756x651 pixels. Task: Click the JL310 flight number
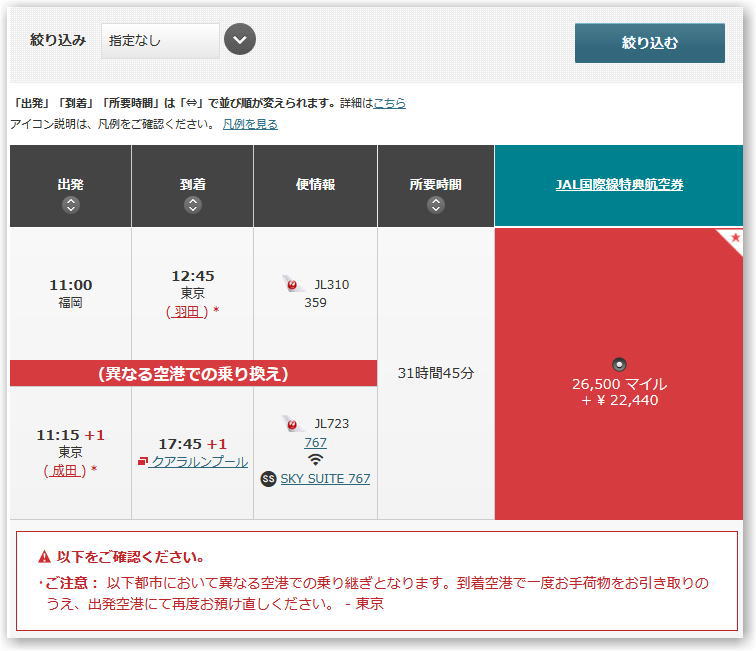(332, 285)
